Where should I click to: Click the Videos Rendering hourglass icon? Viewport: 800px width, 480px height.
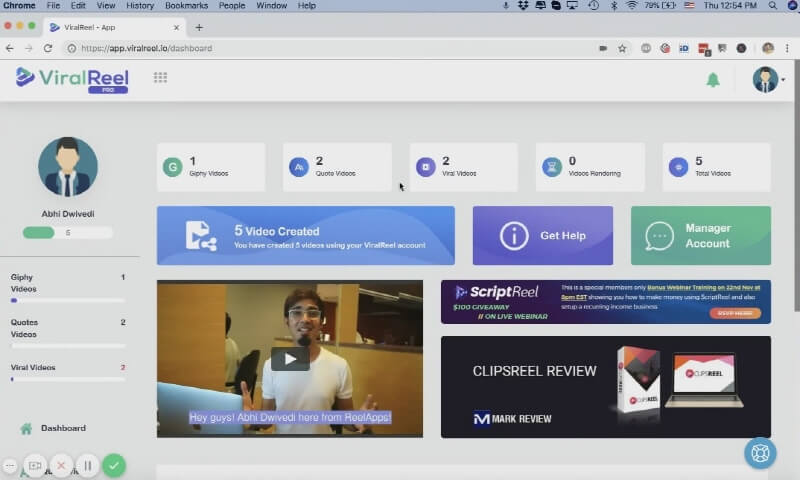pos(552,167)
